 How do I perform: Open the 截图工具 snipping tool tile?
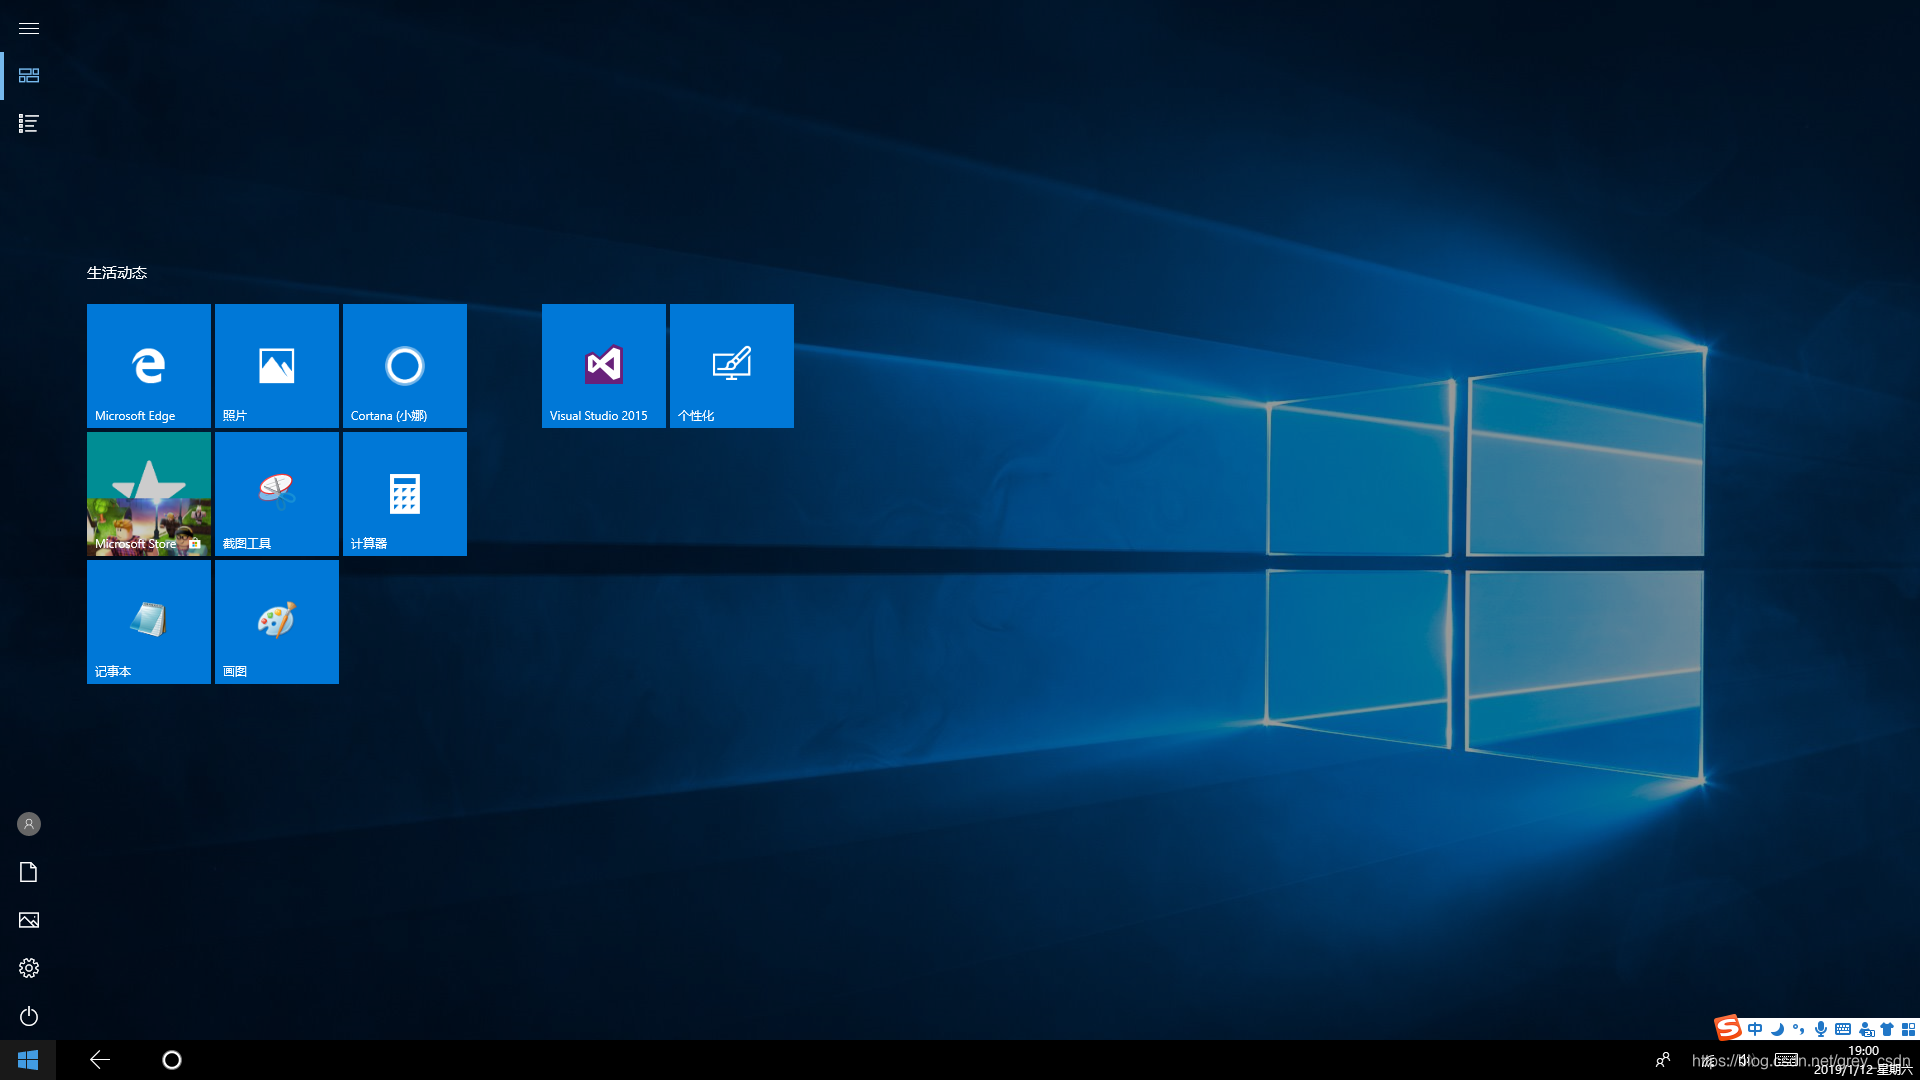pyautogui.click(x=276, y=494)
